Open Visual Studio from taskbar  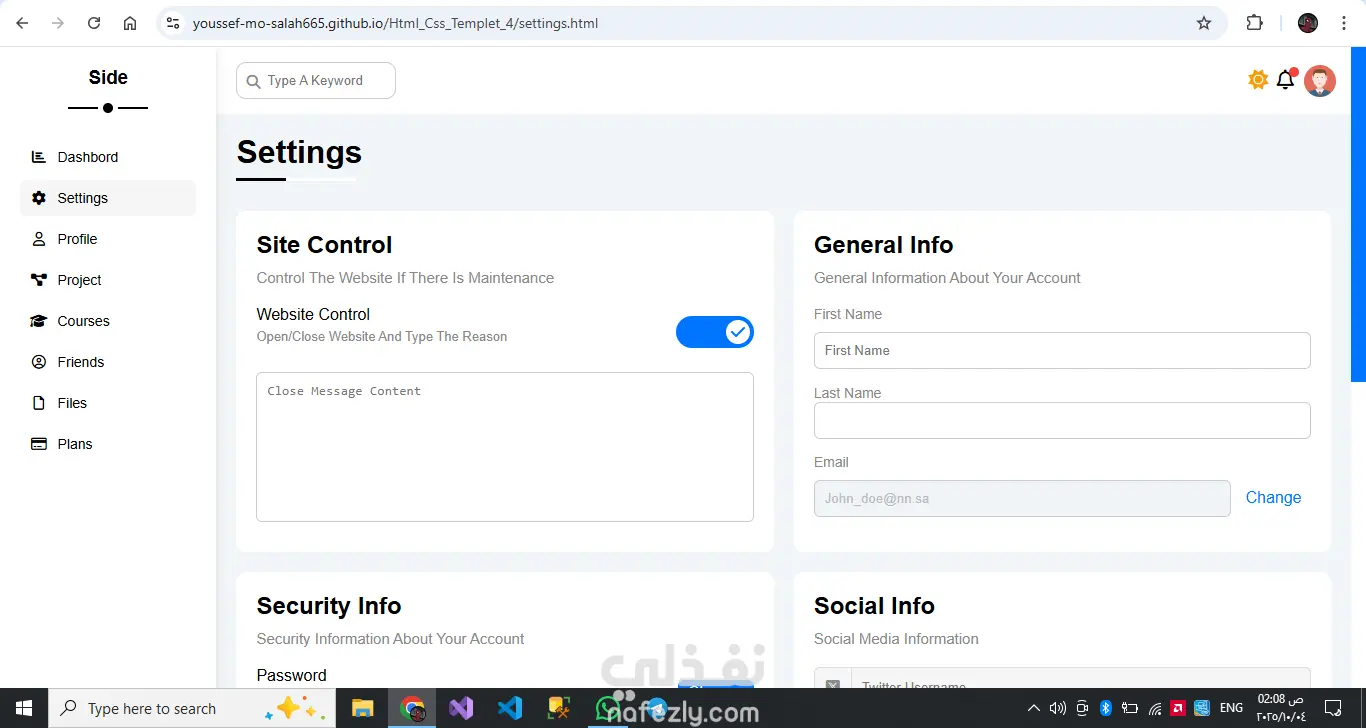tap(461, 708)
